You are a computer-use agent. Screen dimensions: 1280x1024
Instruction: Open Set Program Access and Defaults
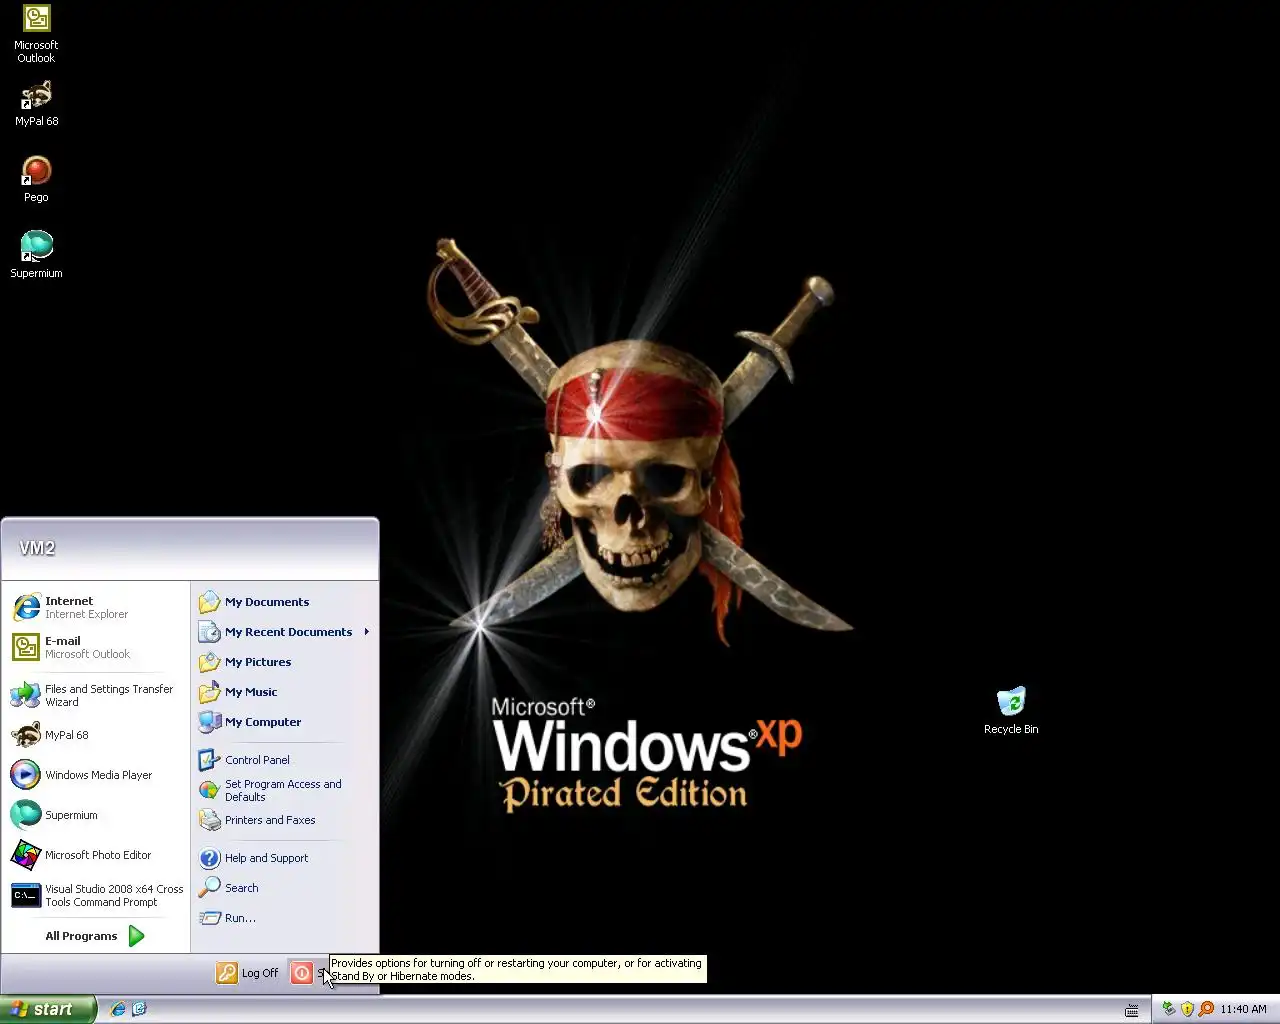284,790
